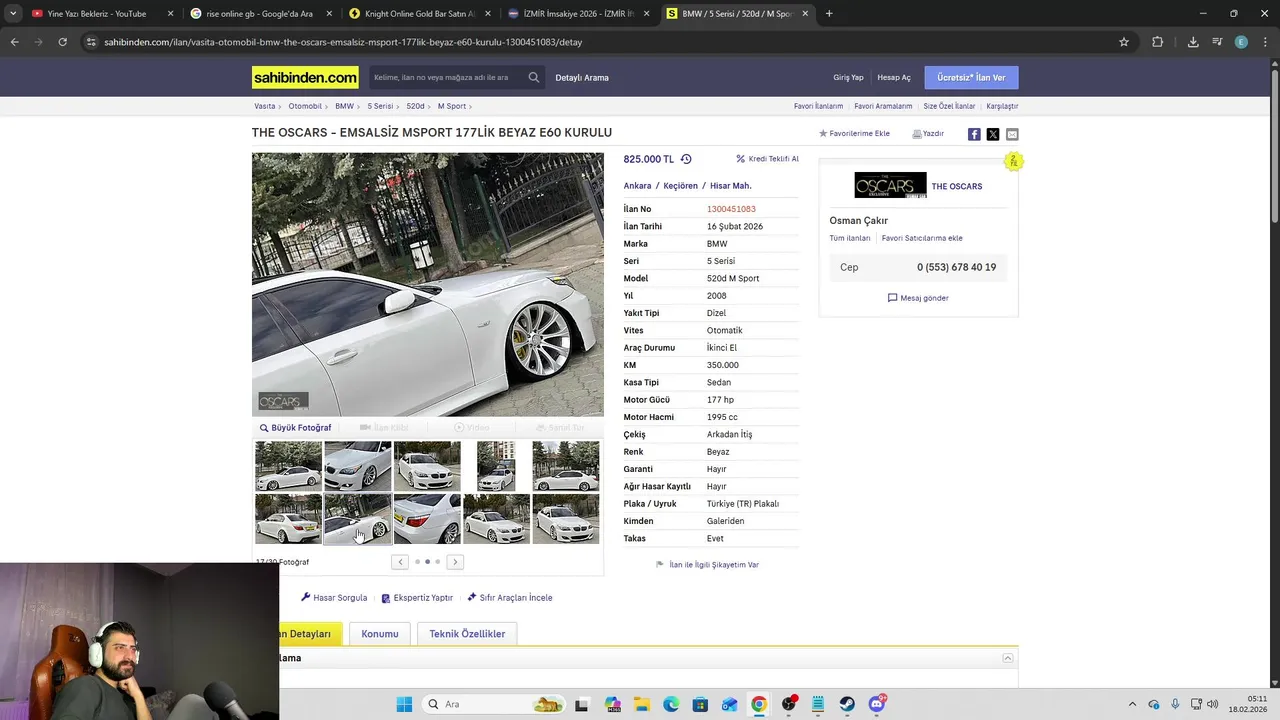Switch to Yine Yazı Bekleriz YouTube tab
This screenshot has width=1280, height=720.
(90, 14)
